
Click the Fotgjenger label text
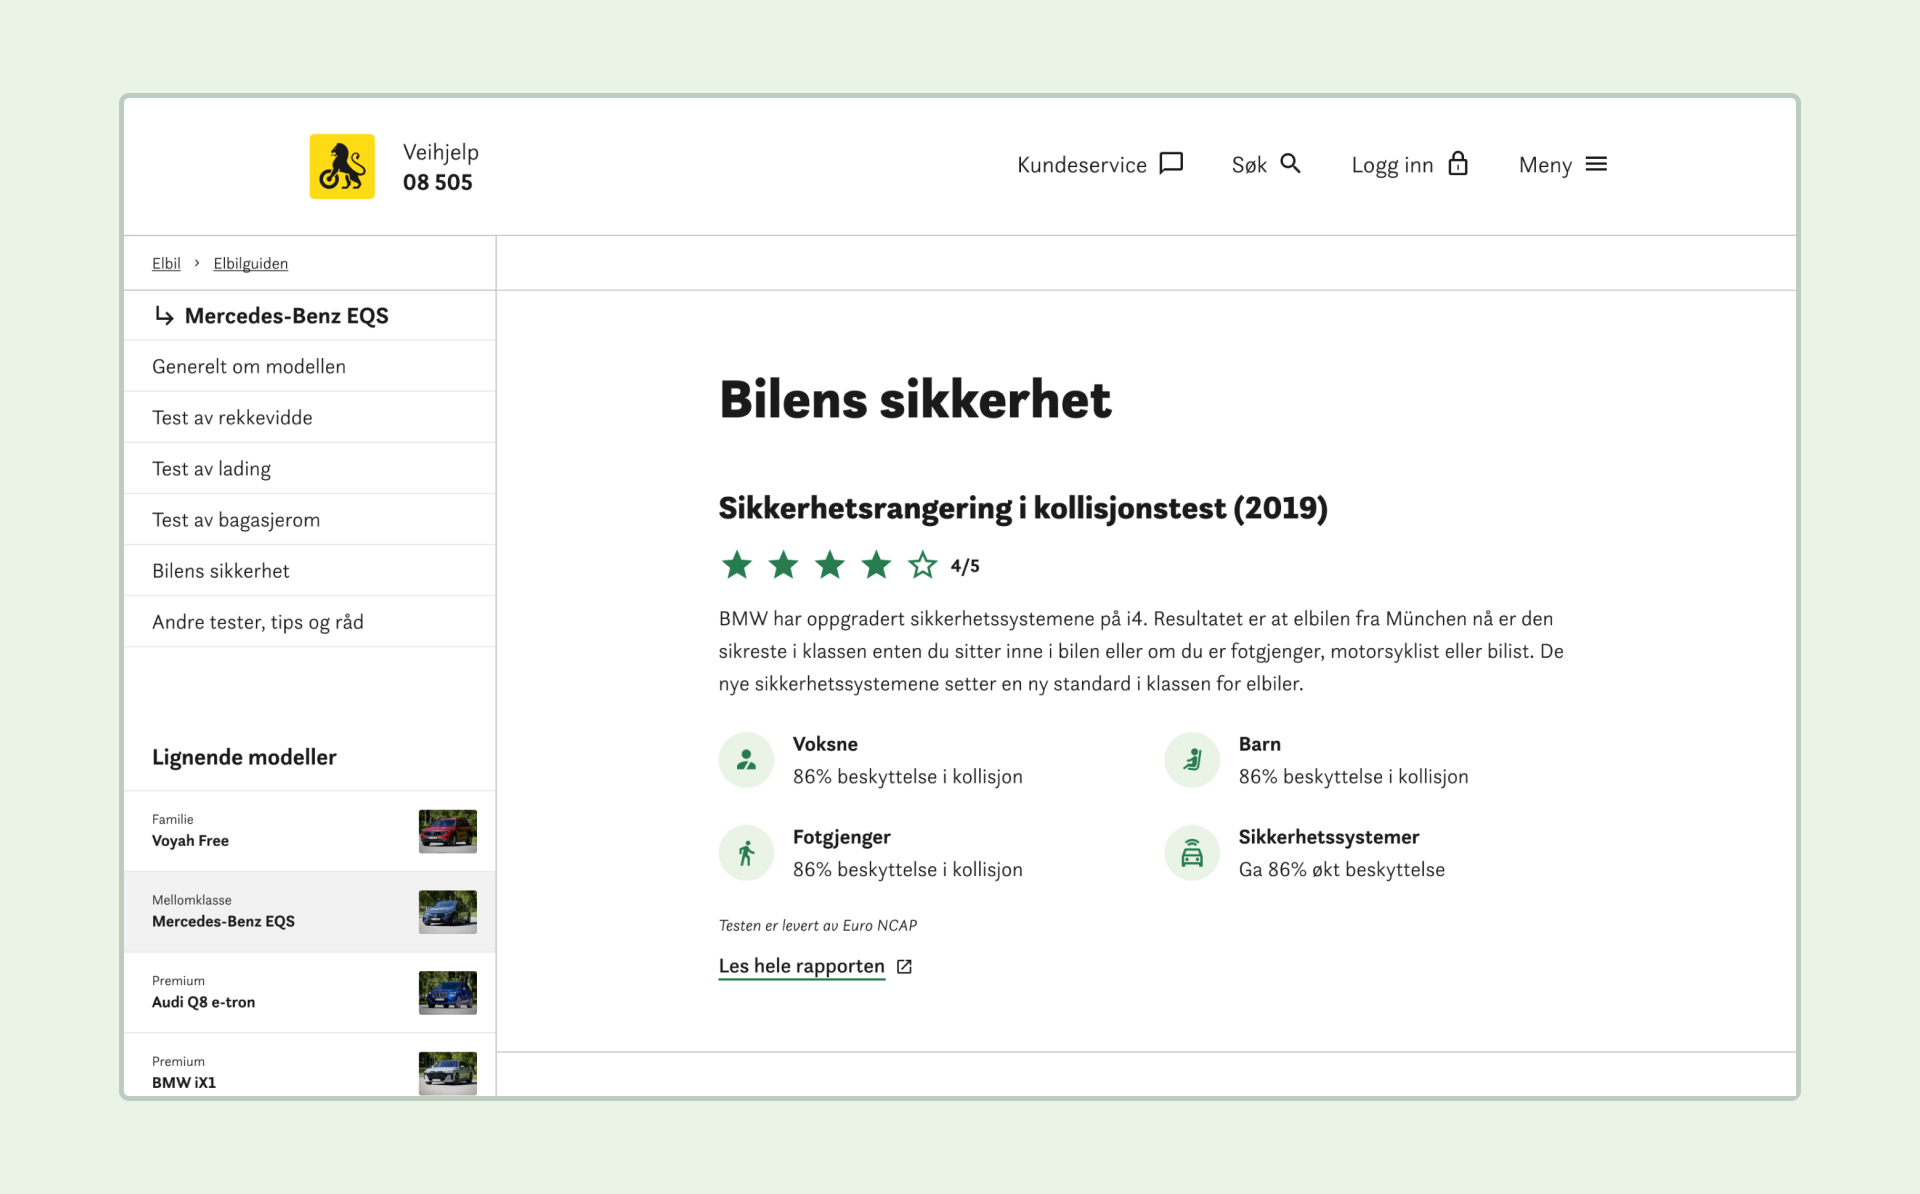pyautogui.click(x=841, y=837)
